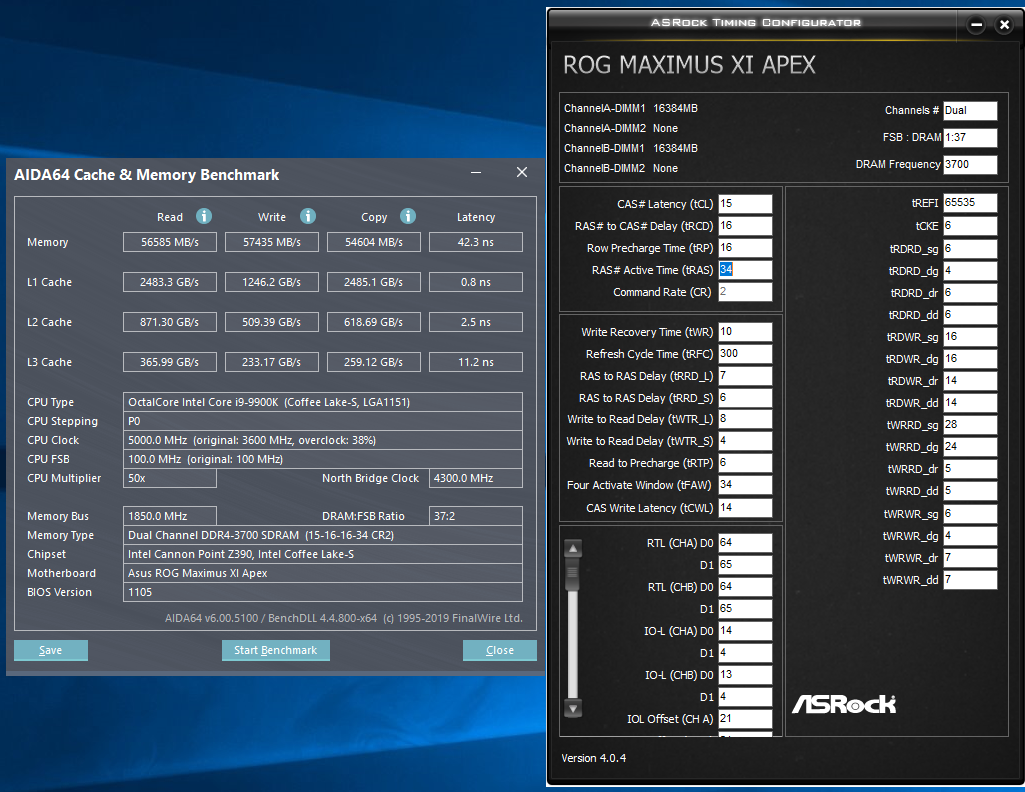The image size is (1025, 792).
Task: Click the tWRWR_sg field
Action: (970, 514)
